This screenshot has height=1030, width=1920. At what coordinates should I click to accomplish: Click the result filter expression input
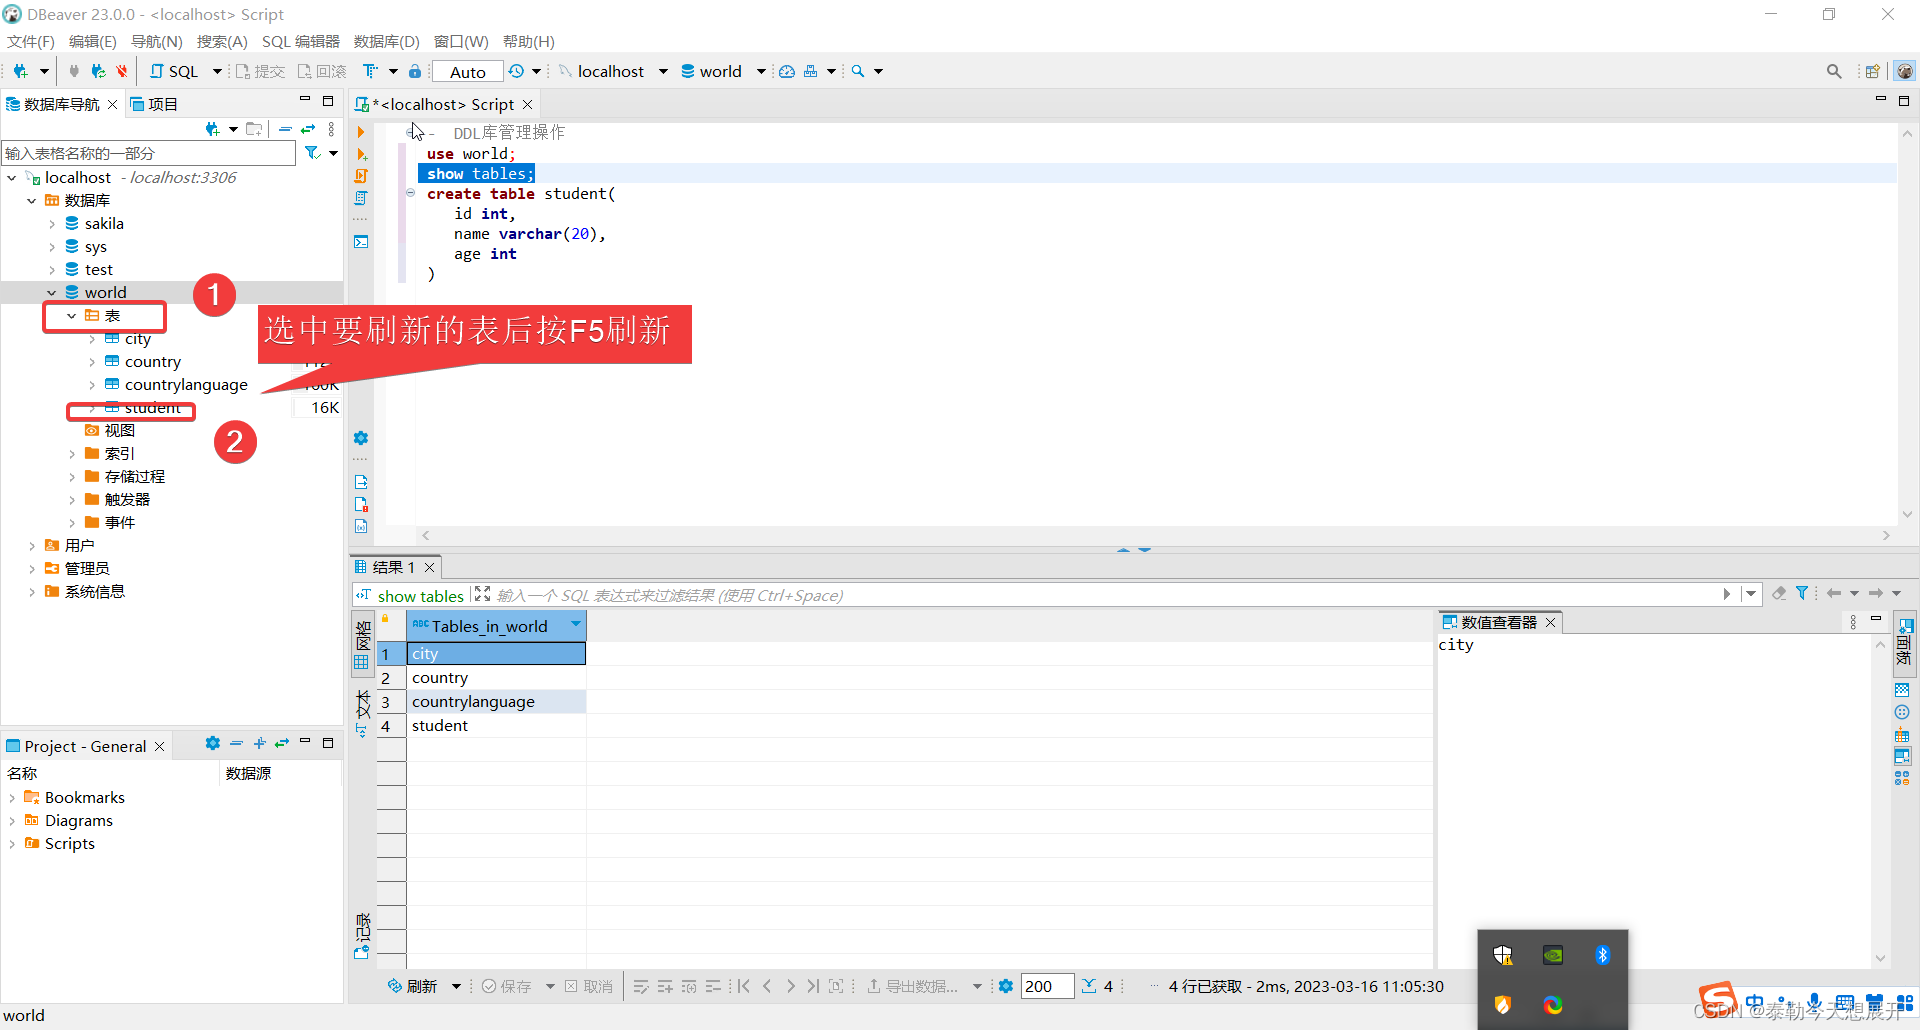(x=1105, y=595)
